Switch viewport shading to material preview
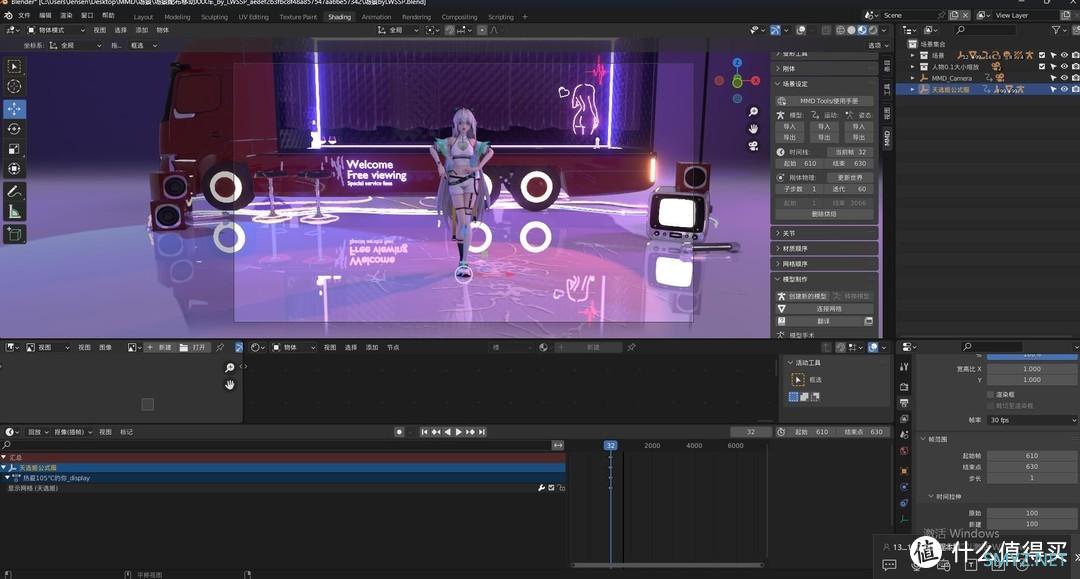 (x=862, y=30)
